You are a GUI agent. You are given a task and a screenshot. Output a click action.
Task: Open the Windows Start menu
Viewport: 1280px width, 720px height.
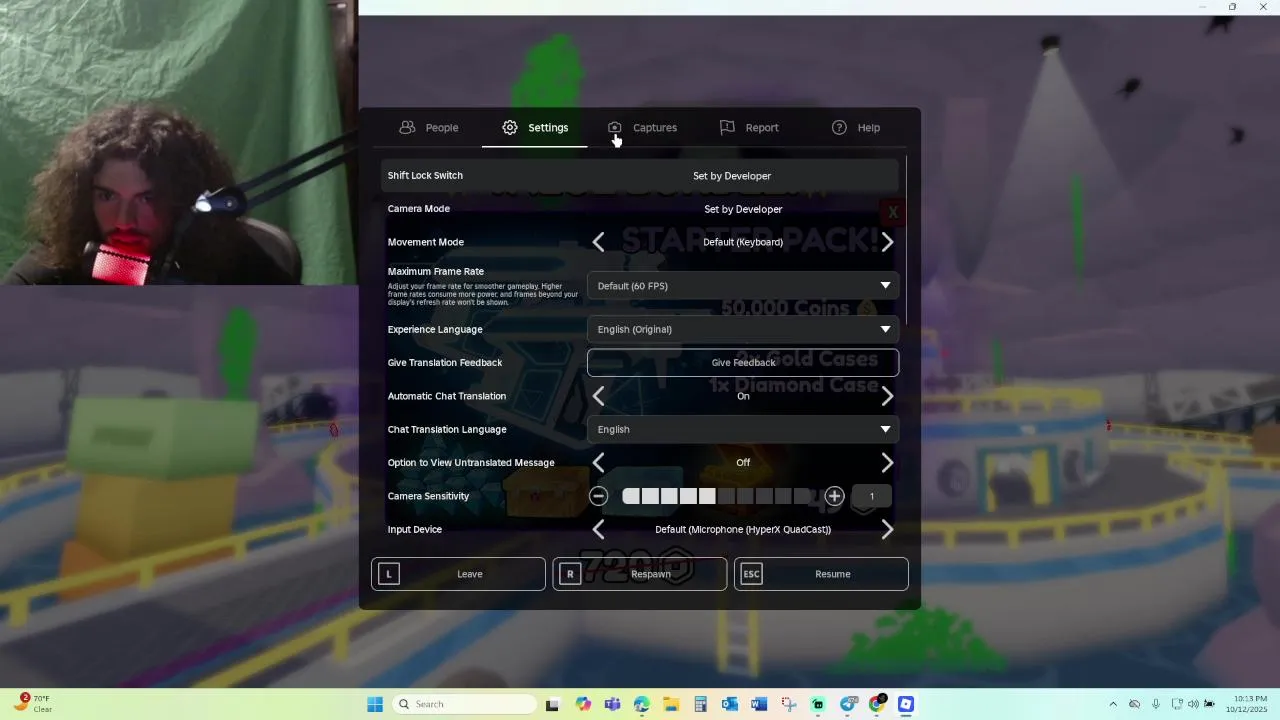pos(375,704)
